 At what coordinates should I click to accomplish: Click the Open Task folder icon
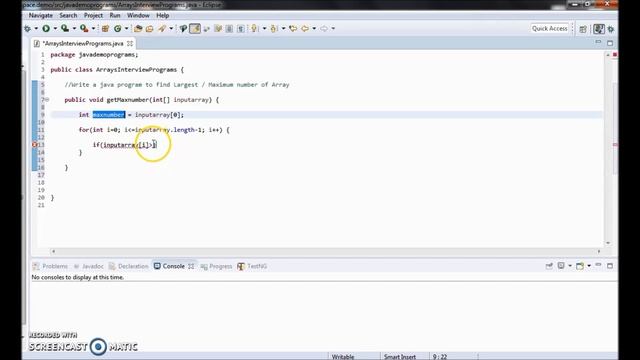pos(150,29)
